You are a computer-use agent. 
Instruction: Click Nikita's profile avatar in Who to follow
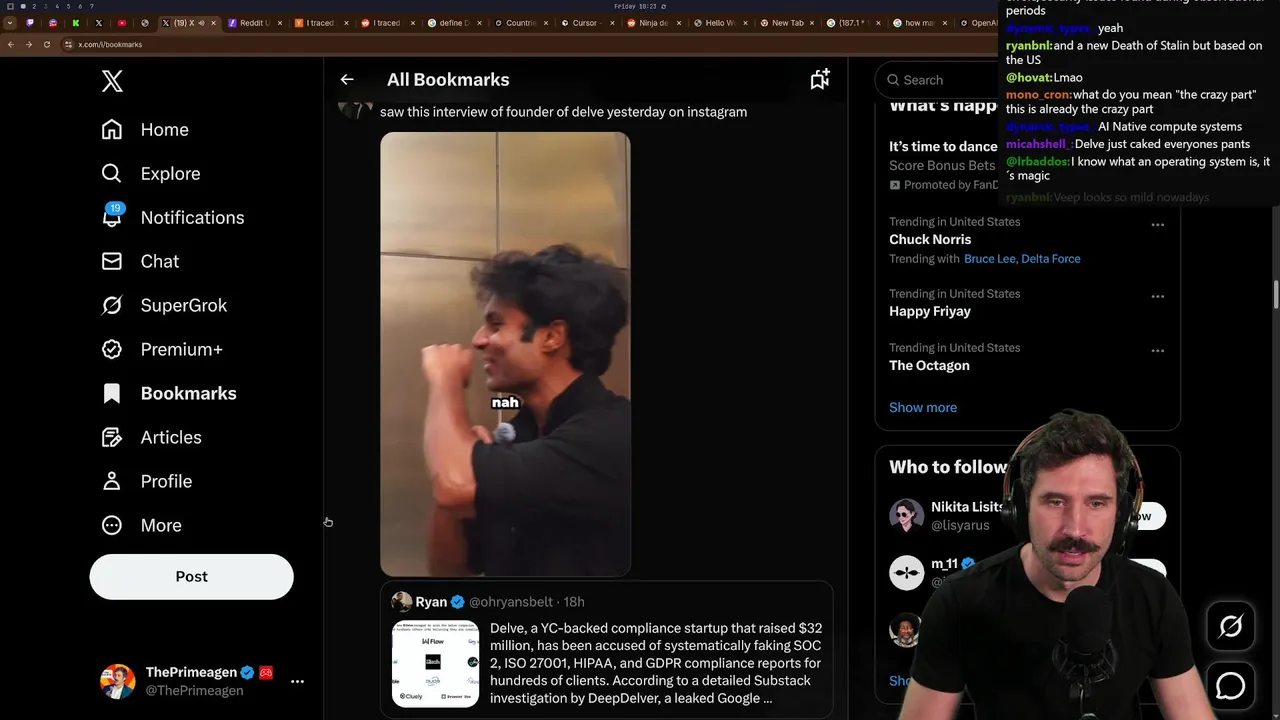[907, 515]
